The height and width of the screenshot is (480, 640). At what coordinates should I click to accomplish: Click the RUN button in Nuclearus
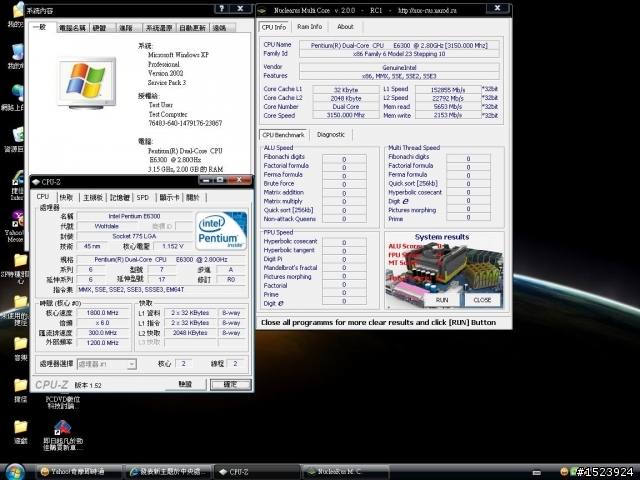coord(442,300)
